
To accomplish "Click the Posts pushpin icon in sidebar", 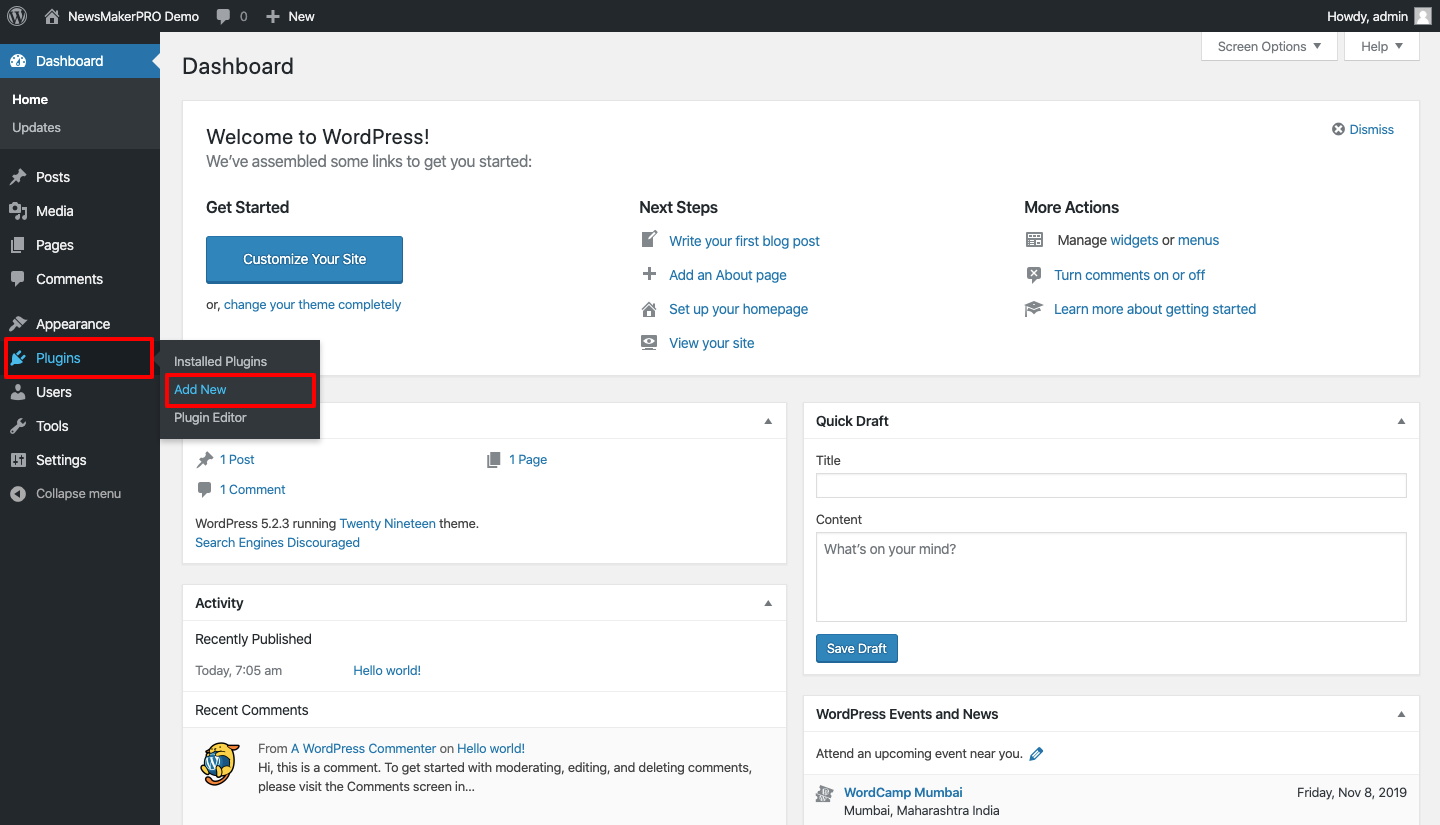I will click(x=18, y=177).
